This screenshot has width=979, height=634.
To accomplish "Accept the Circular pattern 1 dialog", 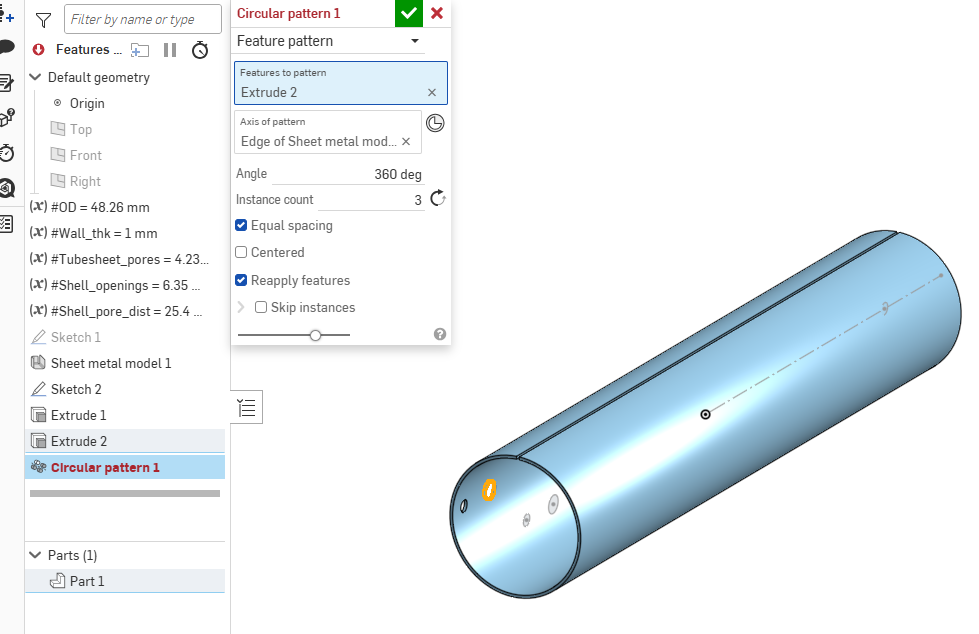I will pyautogui.click(x=409, y=13).
